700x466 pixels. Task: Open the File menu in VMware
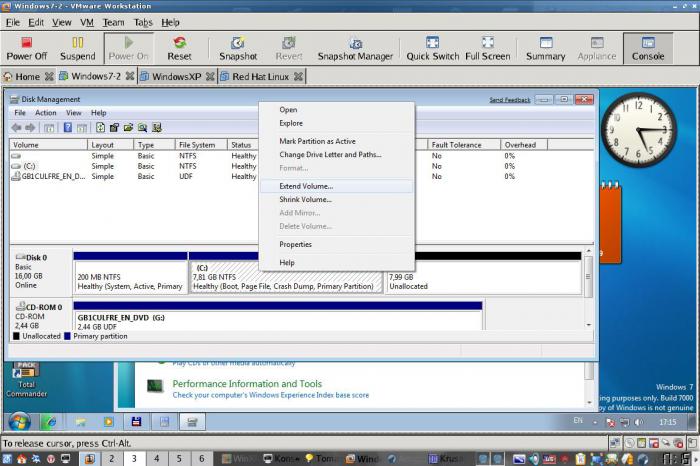[x=12, y=22]
